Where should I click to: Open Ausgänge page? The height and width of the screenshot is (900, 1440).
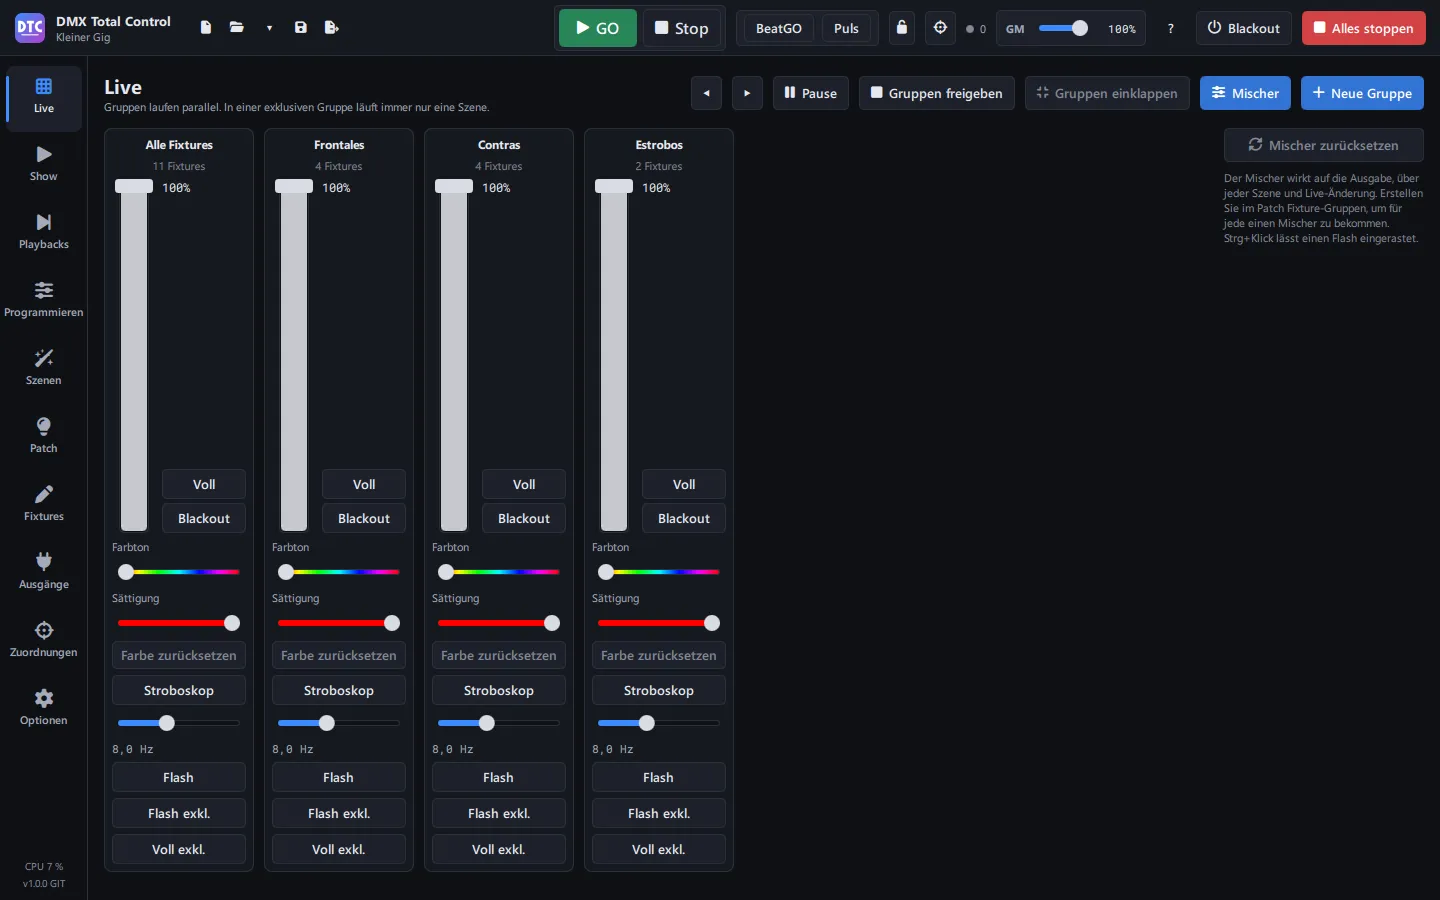coord(44,572)
